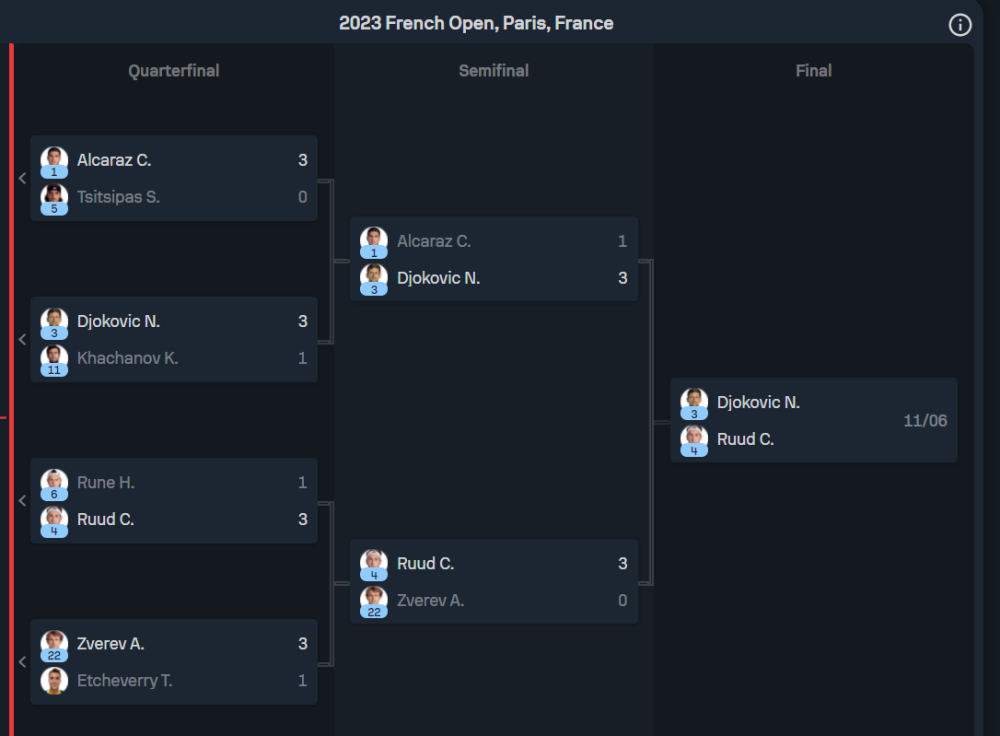Click Alcaraz's player avatar in the quarterfinal
The width and height of the screenshot is (1000, 736).
point(54,159)
